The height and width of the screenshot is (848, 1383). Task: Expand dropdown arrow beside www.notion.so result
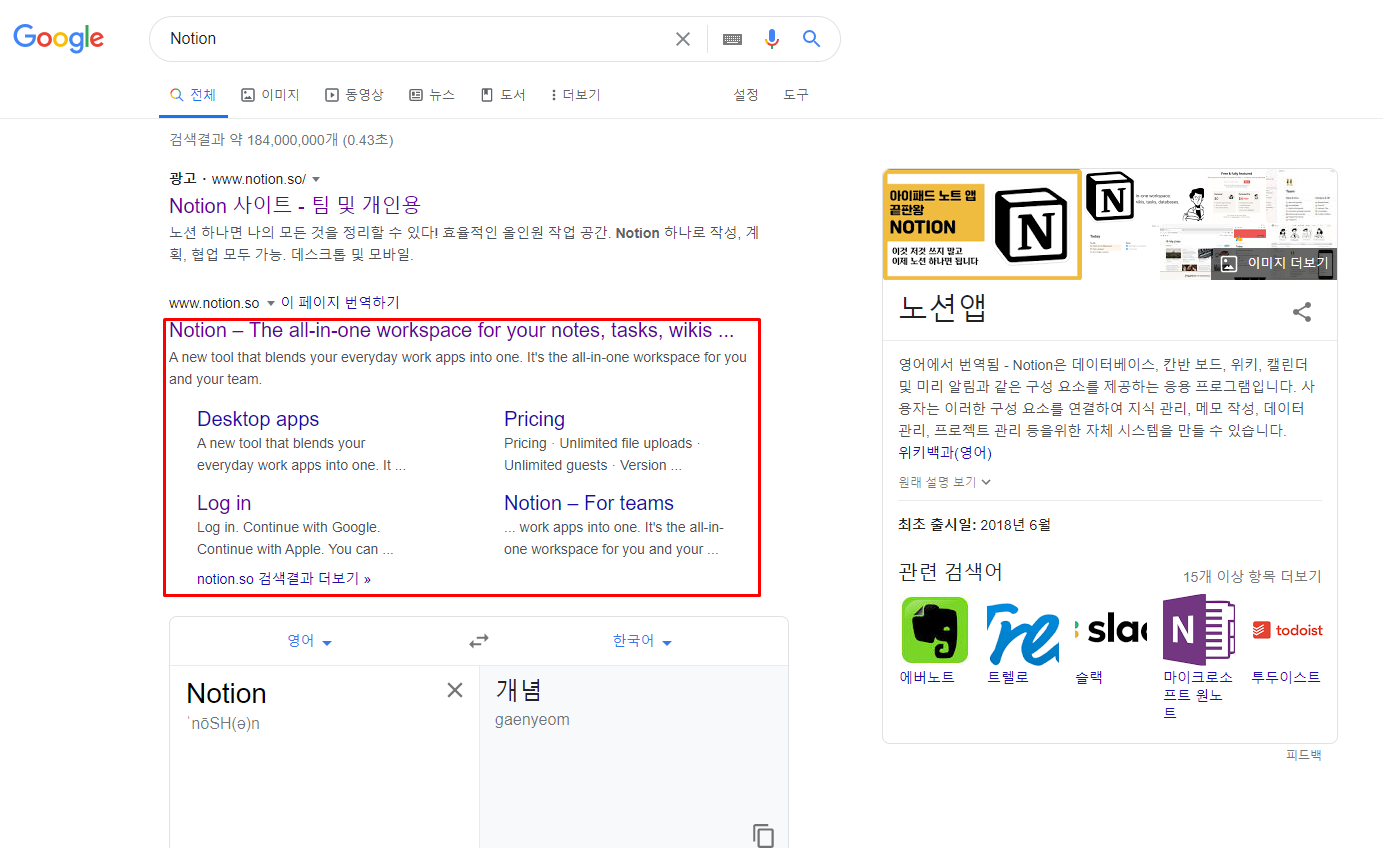[x=270, y=303]
